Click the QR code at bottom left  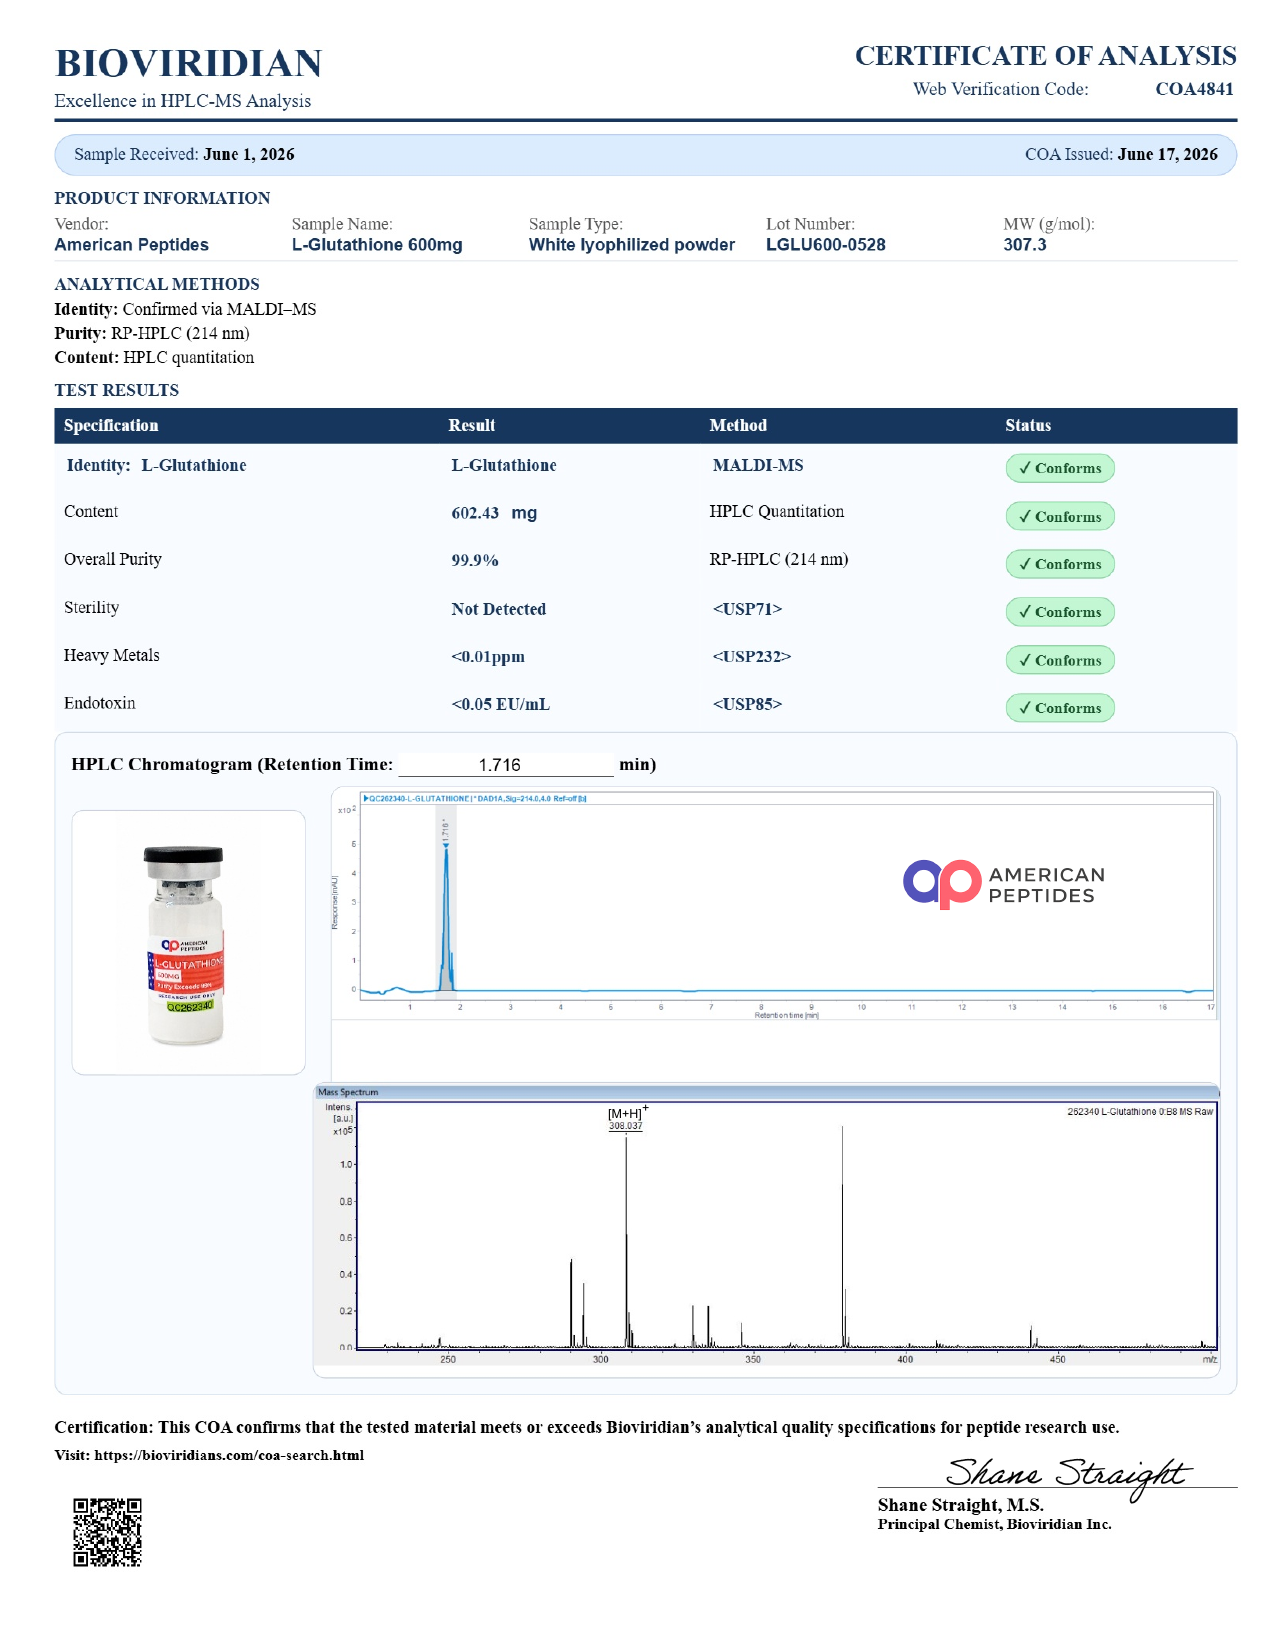pyautogui.click(x=107, y=1532)
